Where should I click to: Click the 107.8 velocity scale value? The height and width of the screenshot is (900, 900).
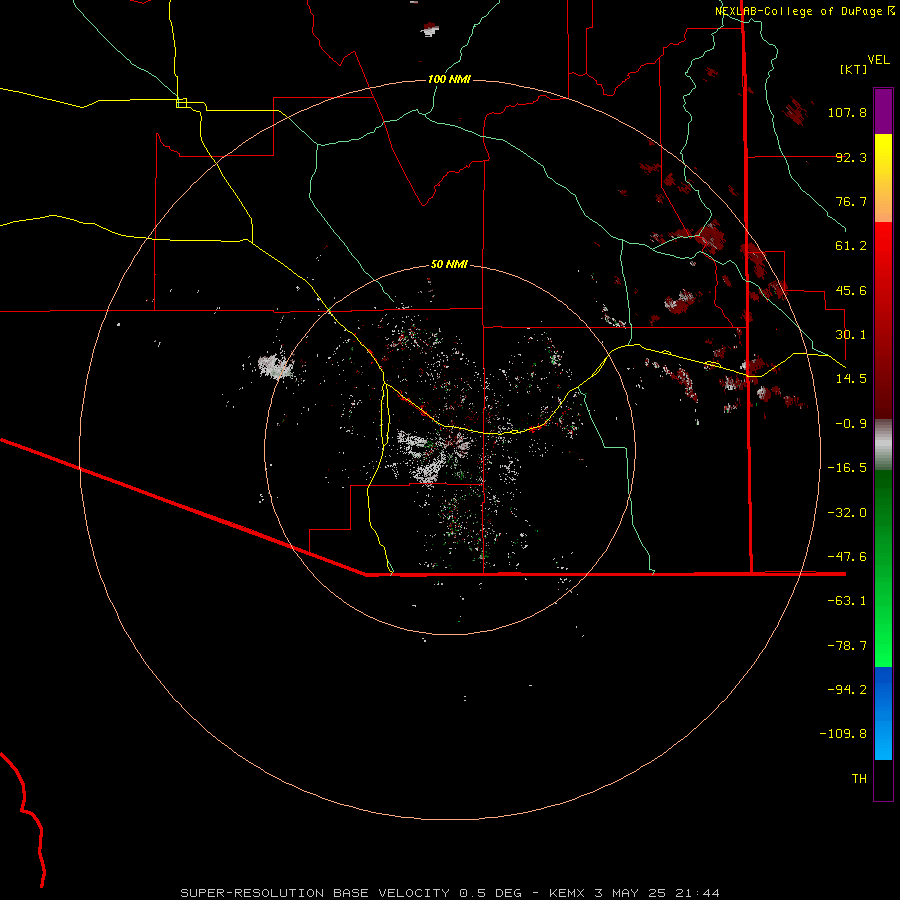coord(847,112)
